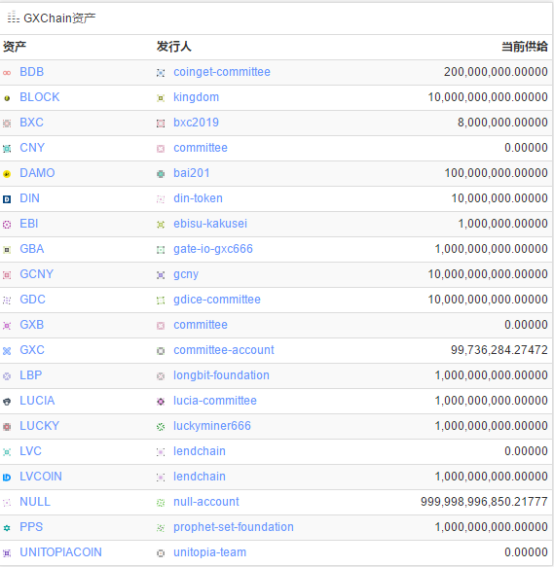
Task: Click the GXC asset logo icon
Action: [7, 351]
